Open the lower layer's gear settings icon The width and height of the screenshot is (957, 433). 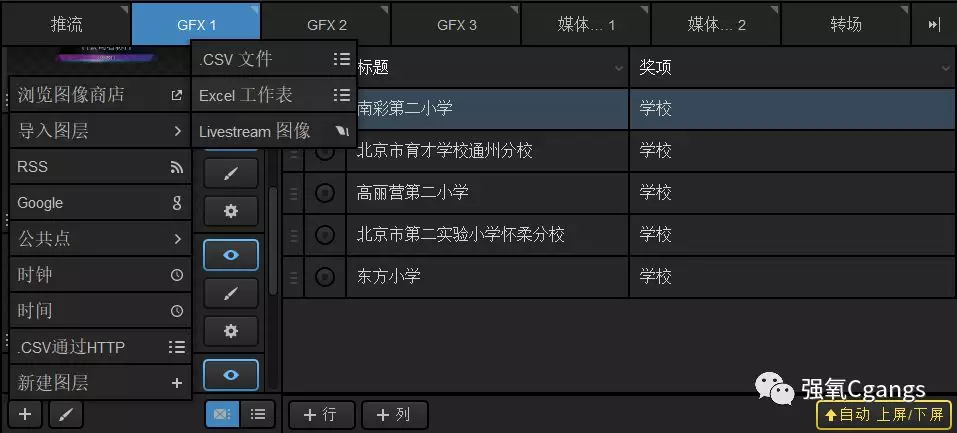[x=231, y=331]
